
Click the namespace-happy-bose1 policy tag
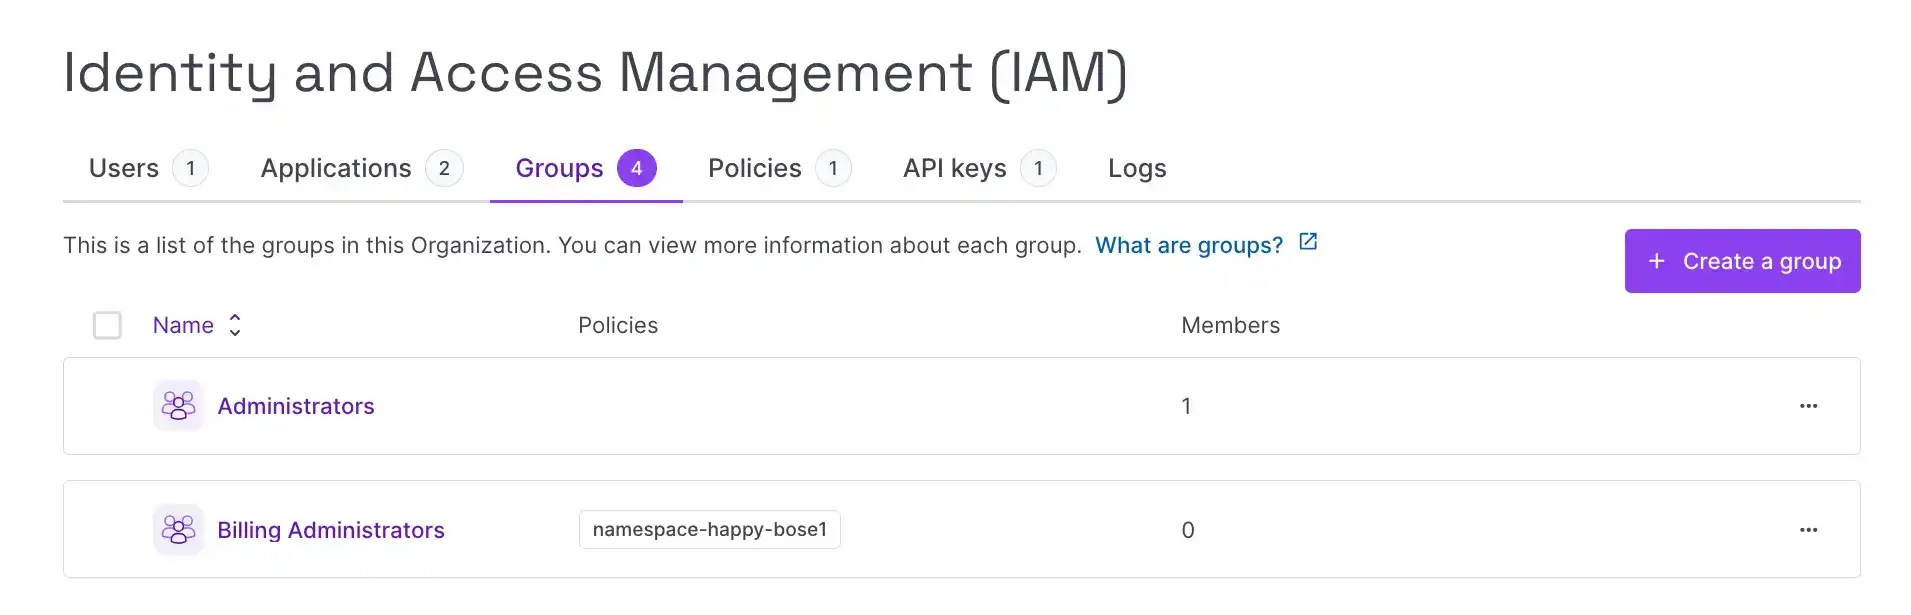coord(710,530)
